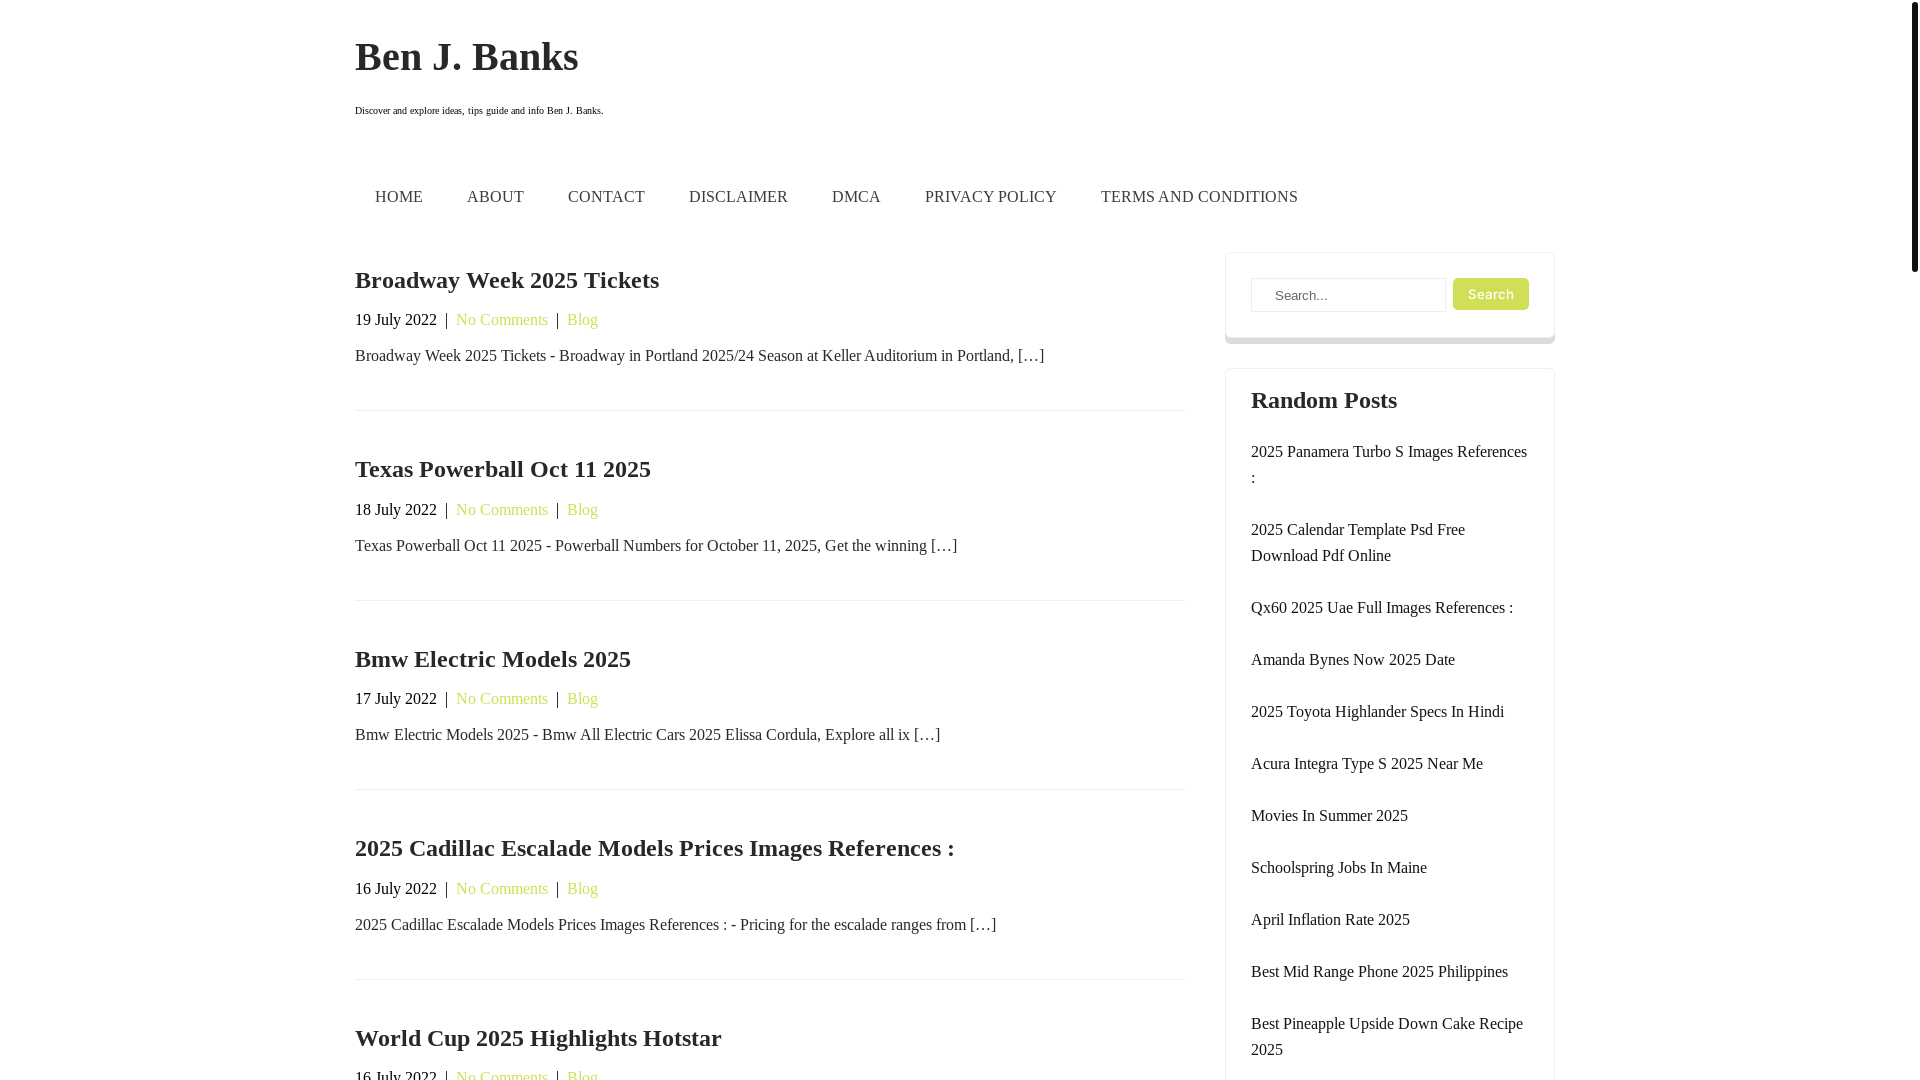The height and width of the screenshot is (1080, 1920).
Task: Open post Bmw Electric Models 2025
Action: coord(493,659)
